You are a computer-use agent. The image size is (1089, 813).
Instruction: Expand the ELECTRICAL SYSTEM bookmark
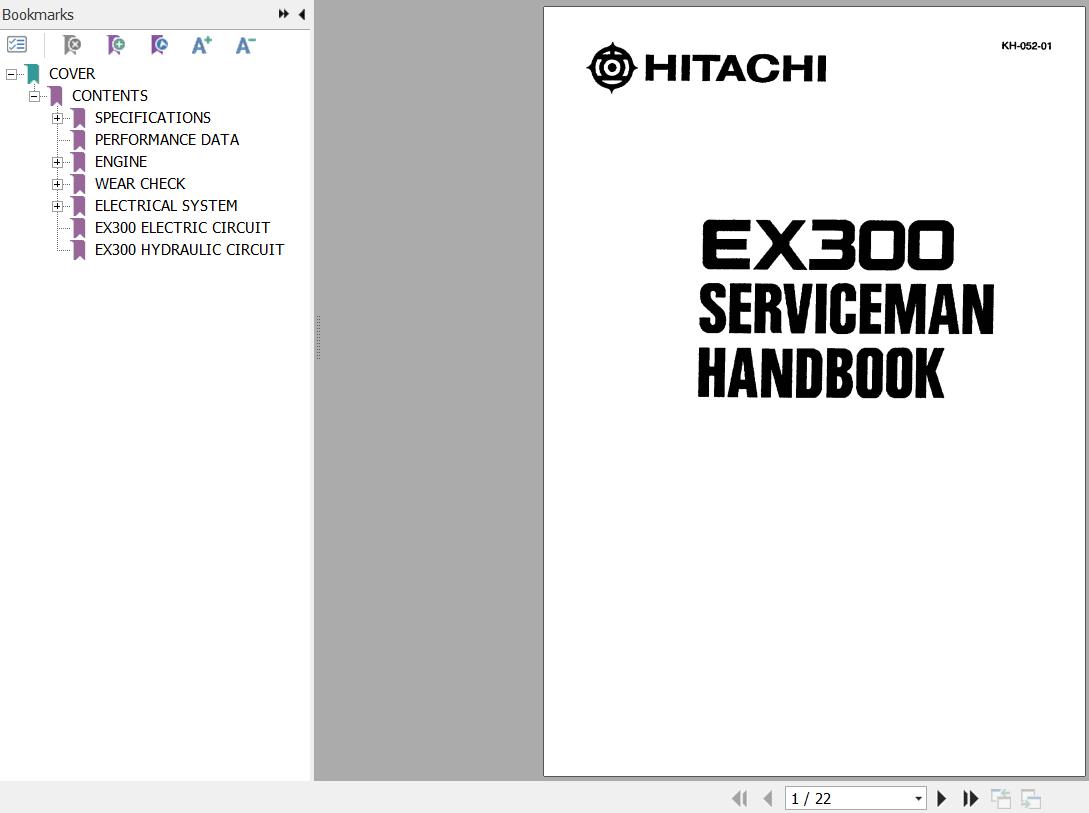click(x=58, y=206)
